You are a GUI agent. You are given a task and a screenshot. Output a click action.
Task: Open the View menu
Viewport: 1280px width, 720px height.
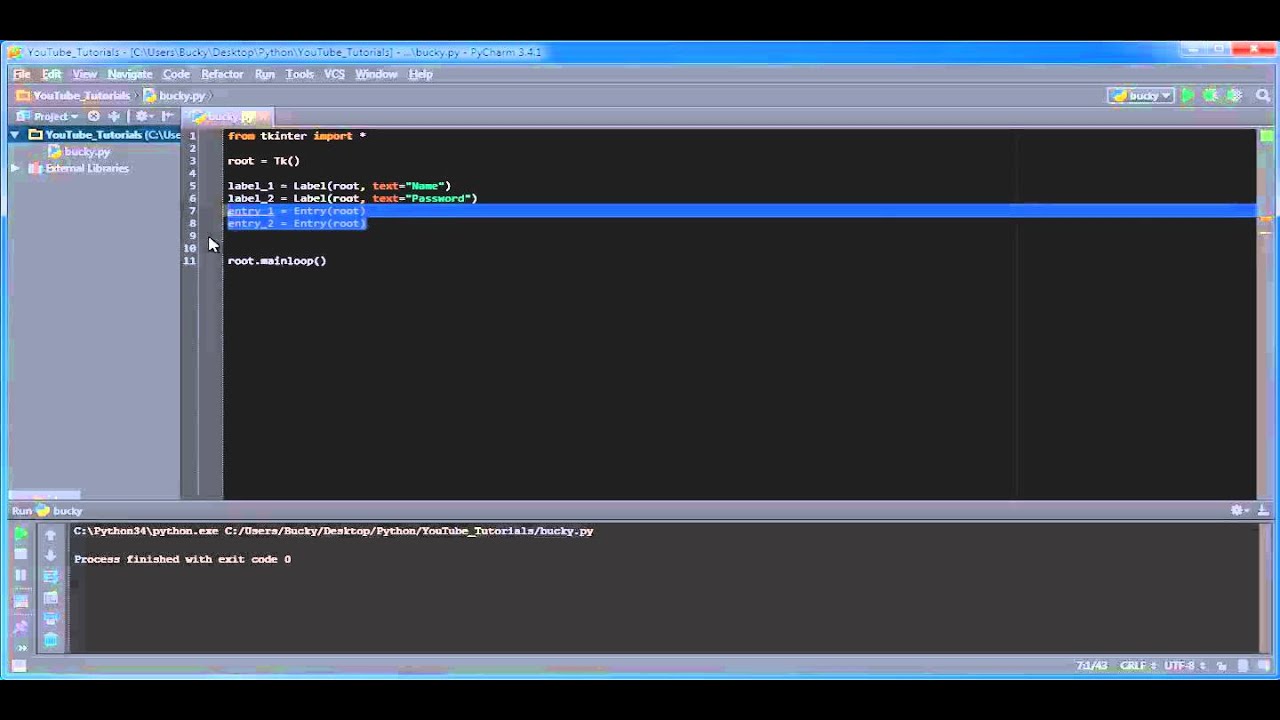tap(84, 74)
